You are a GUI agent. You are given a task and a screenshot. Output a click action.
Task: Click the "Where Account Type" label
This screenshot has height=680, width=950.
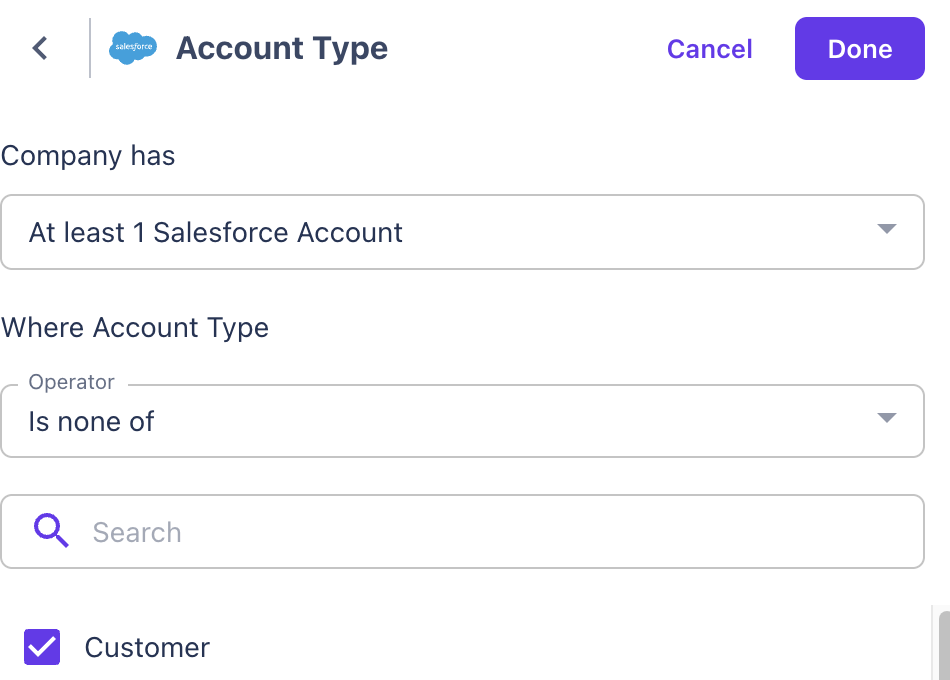coord(135,328)
